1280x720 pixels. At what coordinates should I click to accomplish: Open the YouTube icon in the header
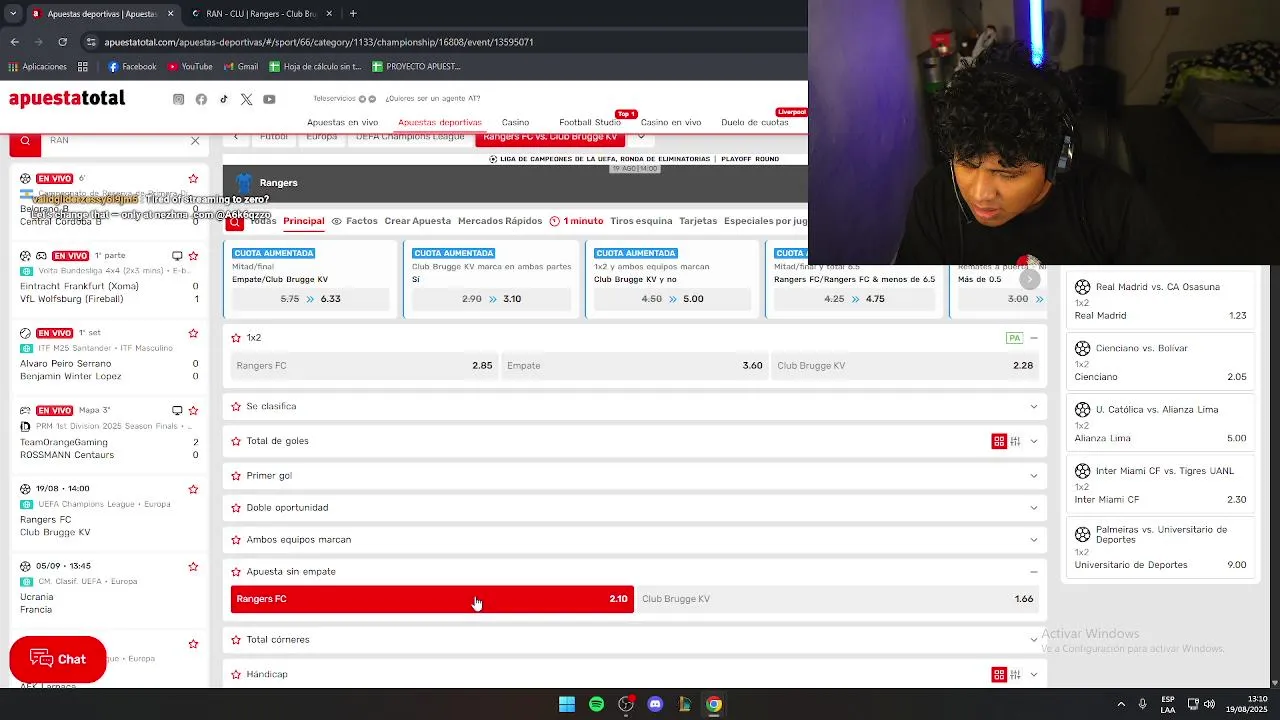[269, 99]
